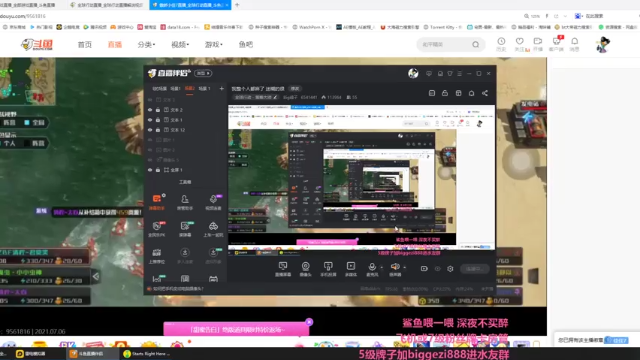Toggle the eye visibility of source 全屏 1
This screenshot has height=360, width=640.
coord(150,170)
